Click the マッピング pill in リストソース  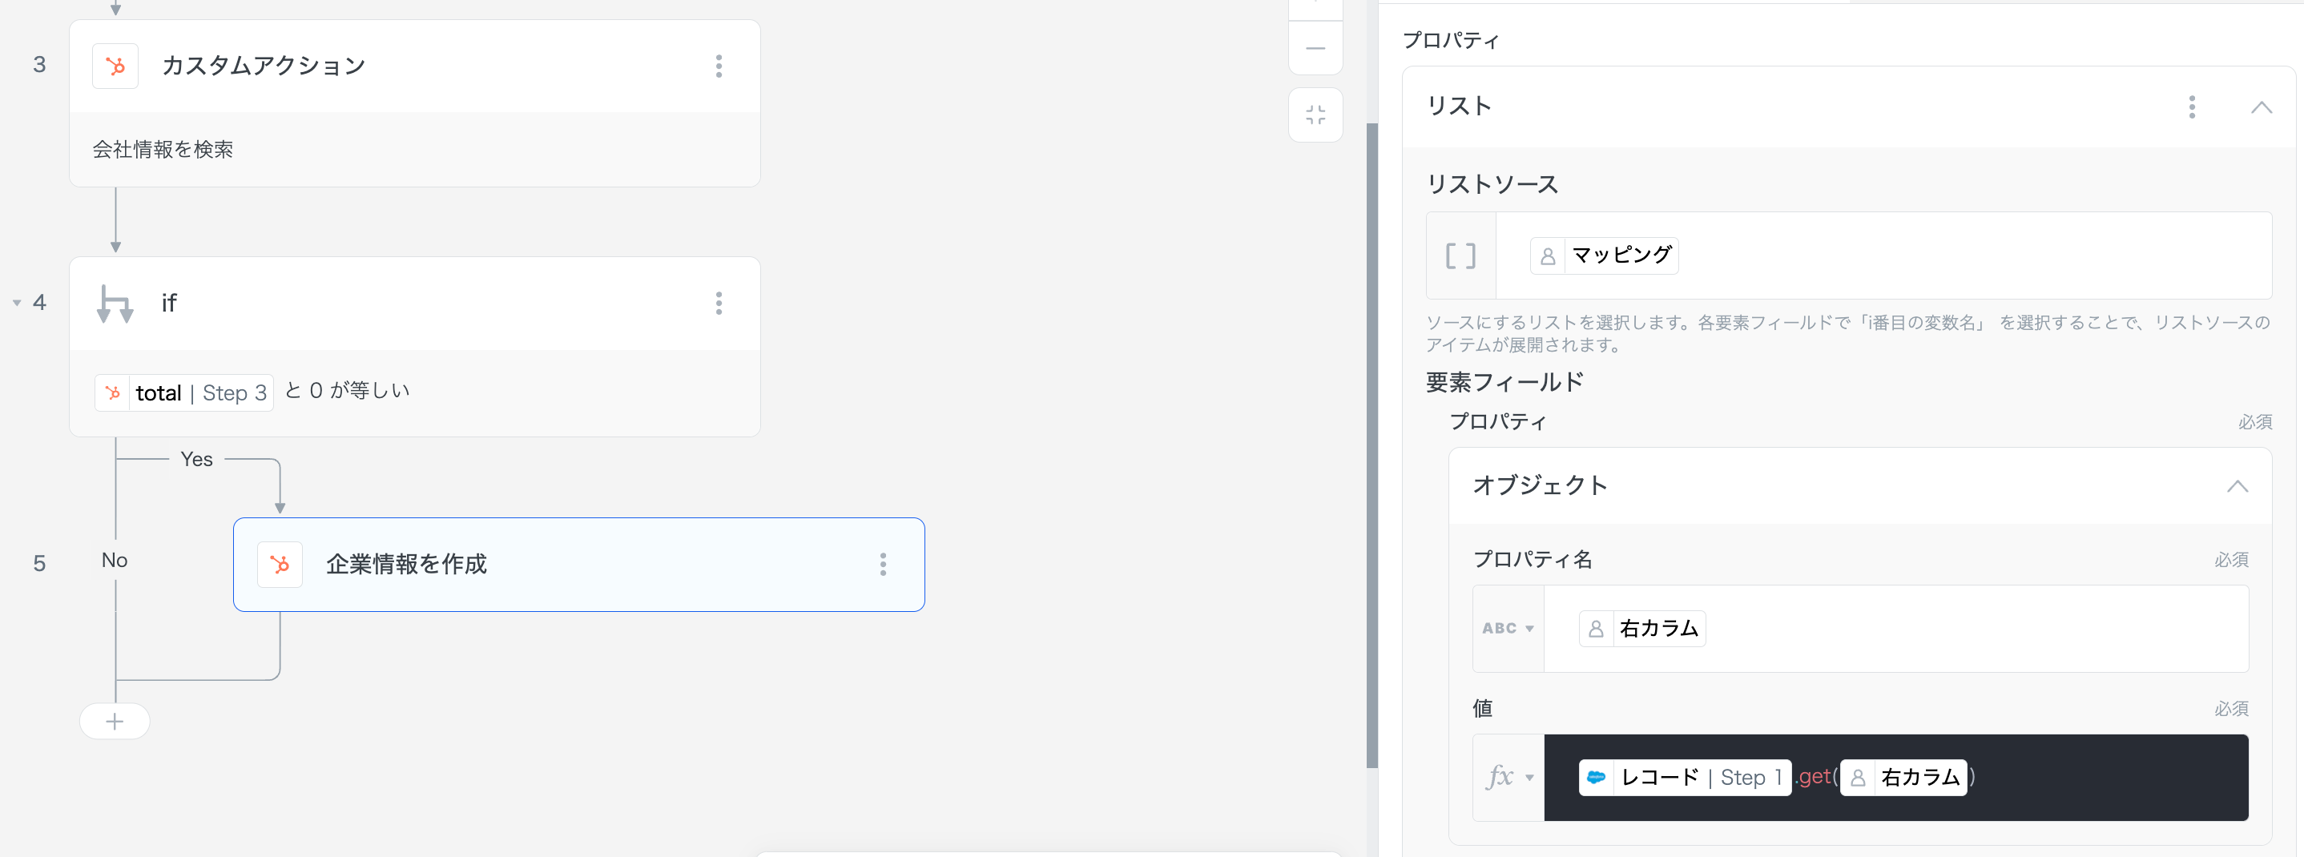1604,256
